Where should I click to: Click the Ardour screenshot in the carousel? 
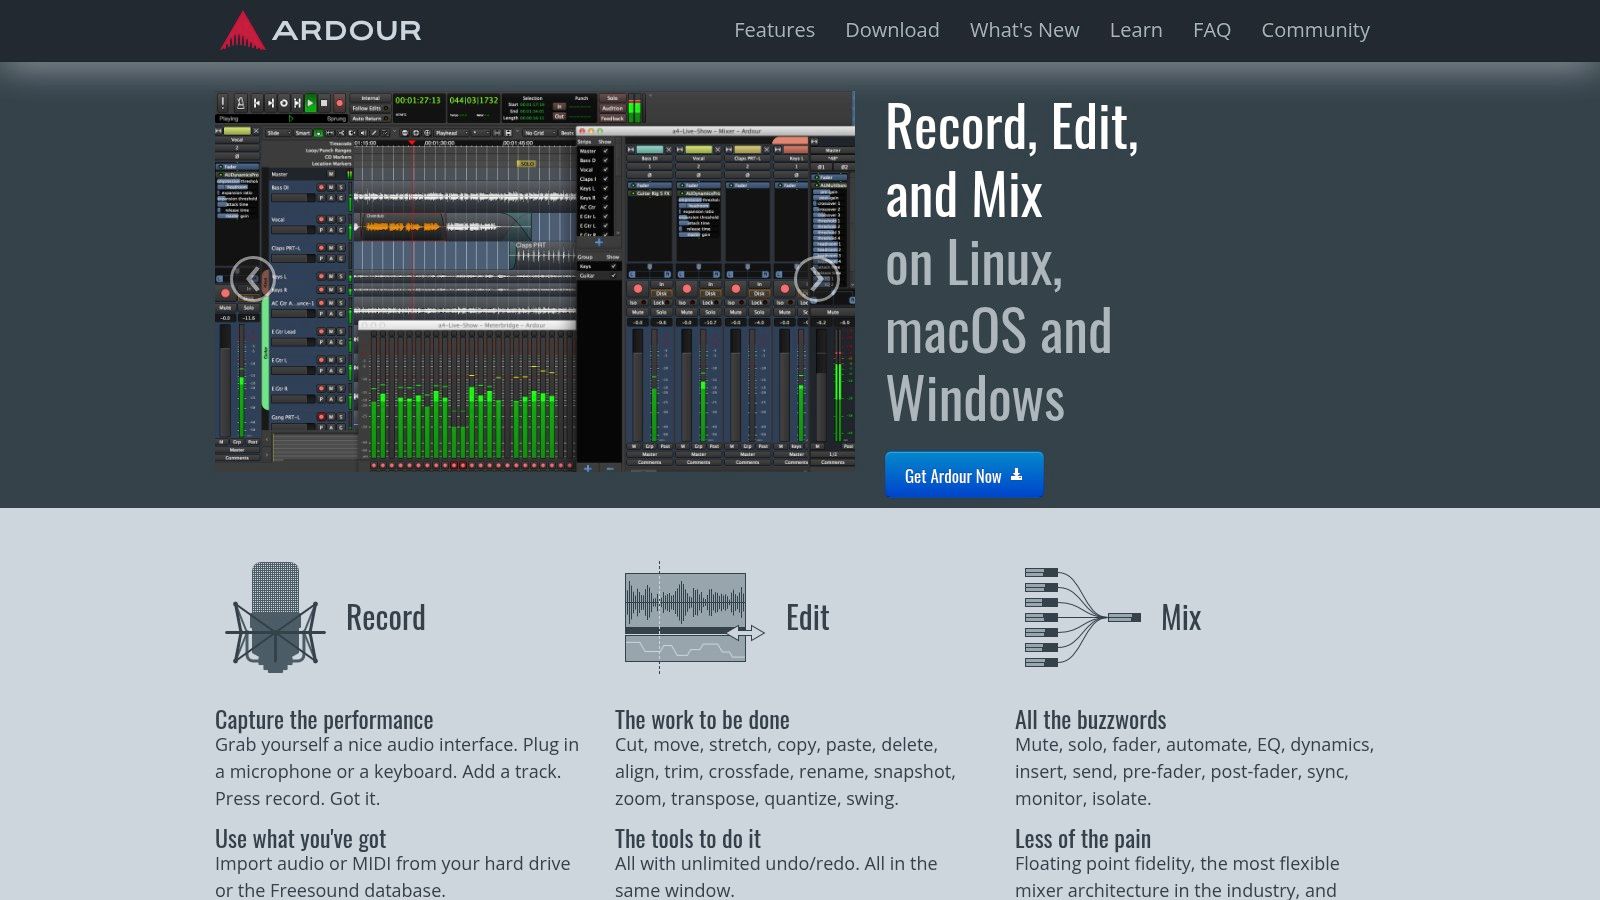pos(535,280)
